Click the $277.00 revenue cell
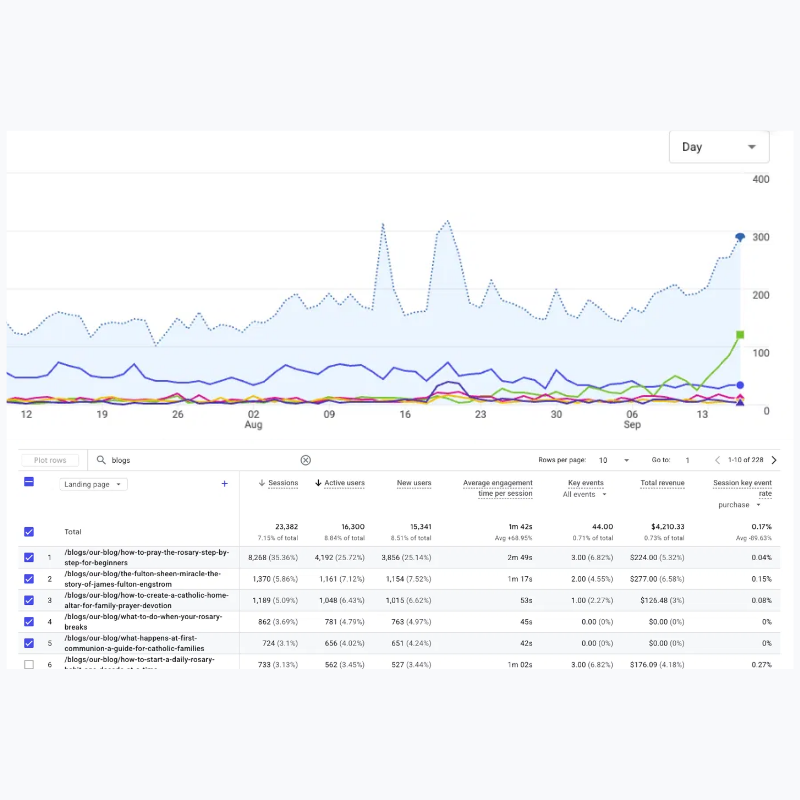The height and width of the screenshot is (800, 800). [x=657, y=579]
